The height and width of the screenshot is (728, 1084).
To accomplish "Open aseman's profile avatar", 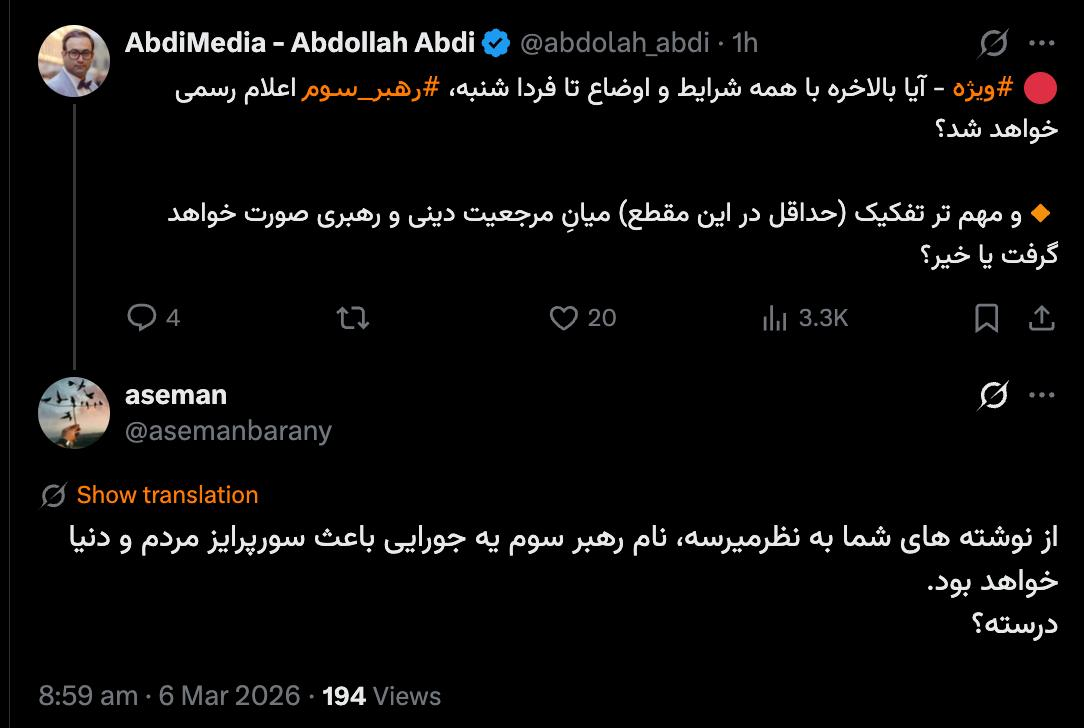I will tap(73, 412).
